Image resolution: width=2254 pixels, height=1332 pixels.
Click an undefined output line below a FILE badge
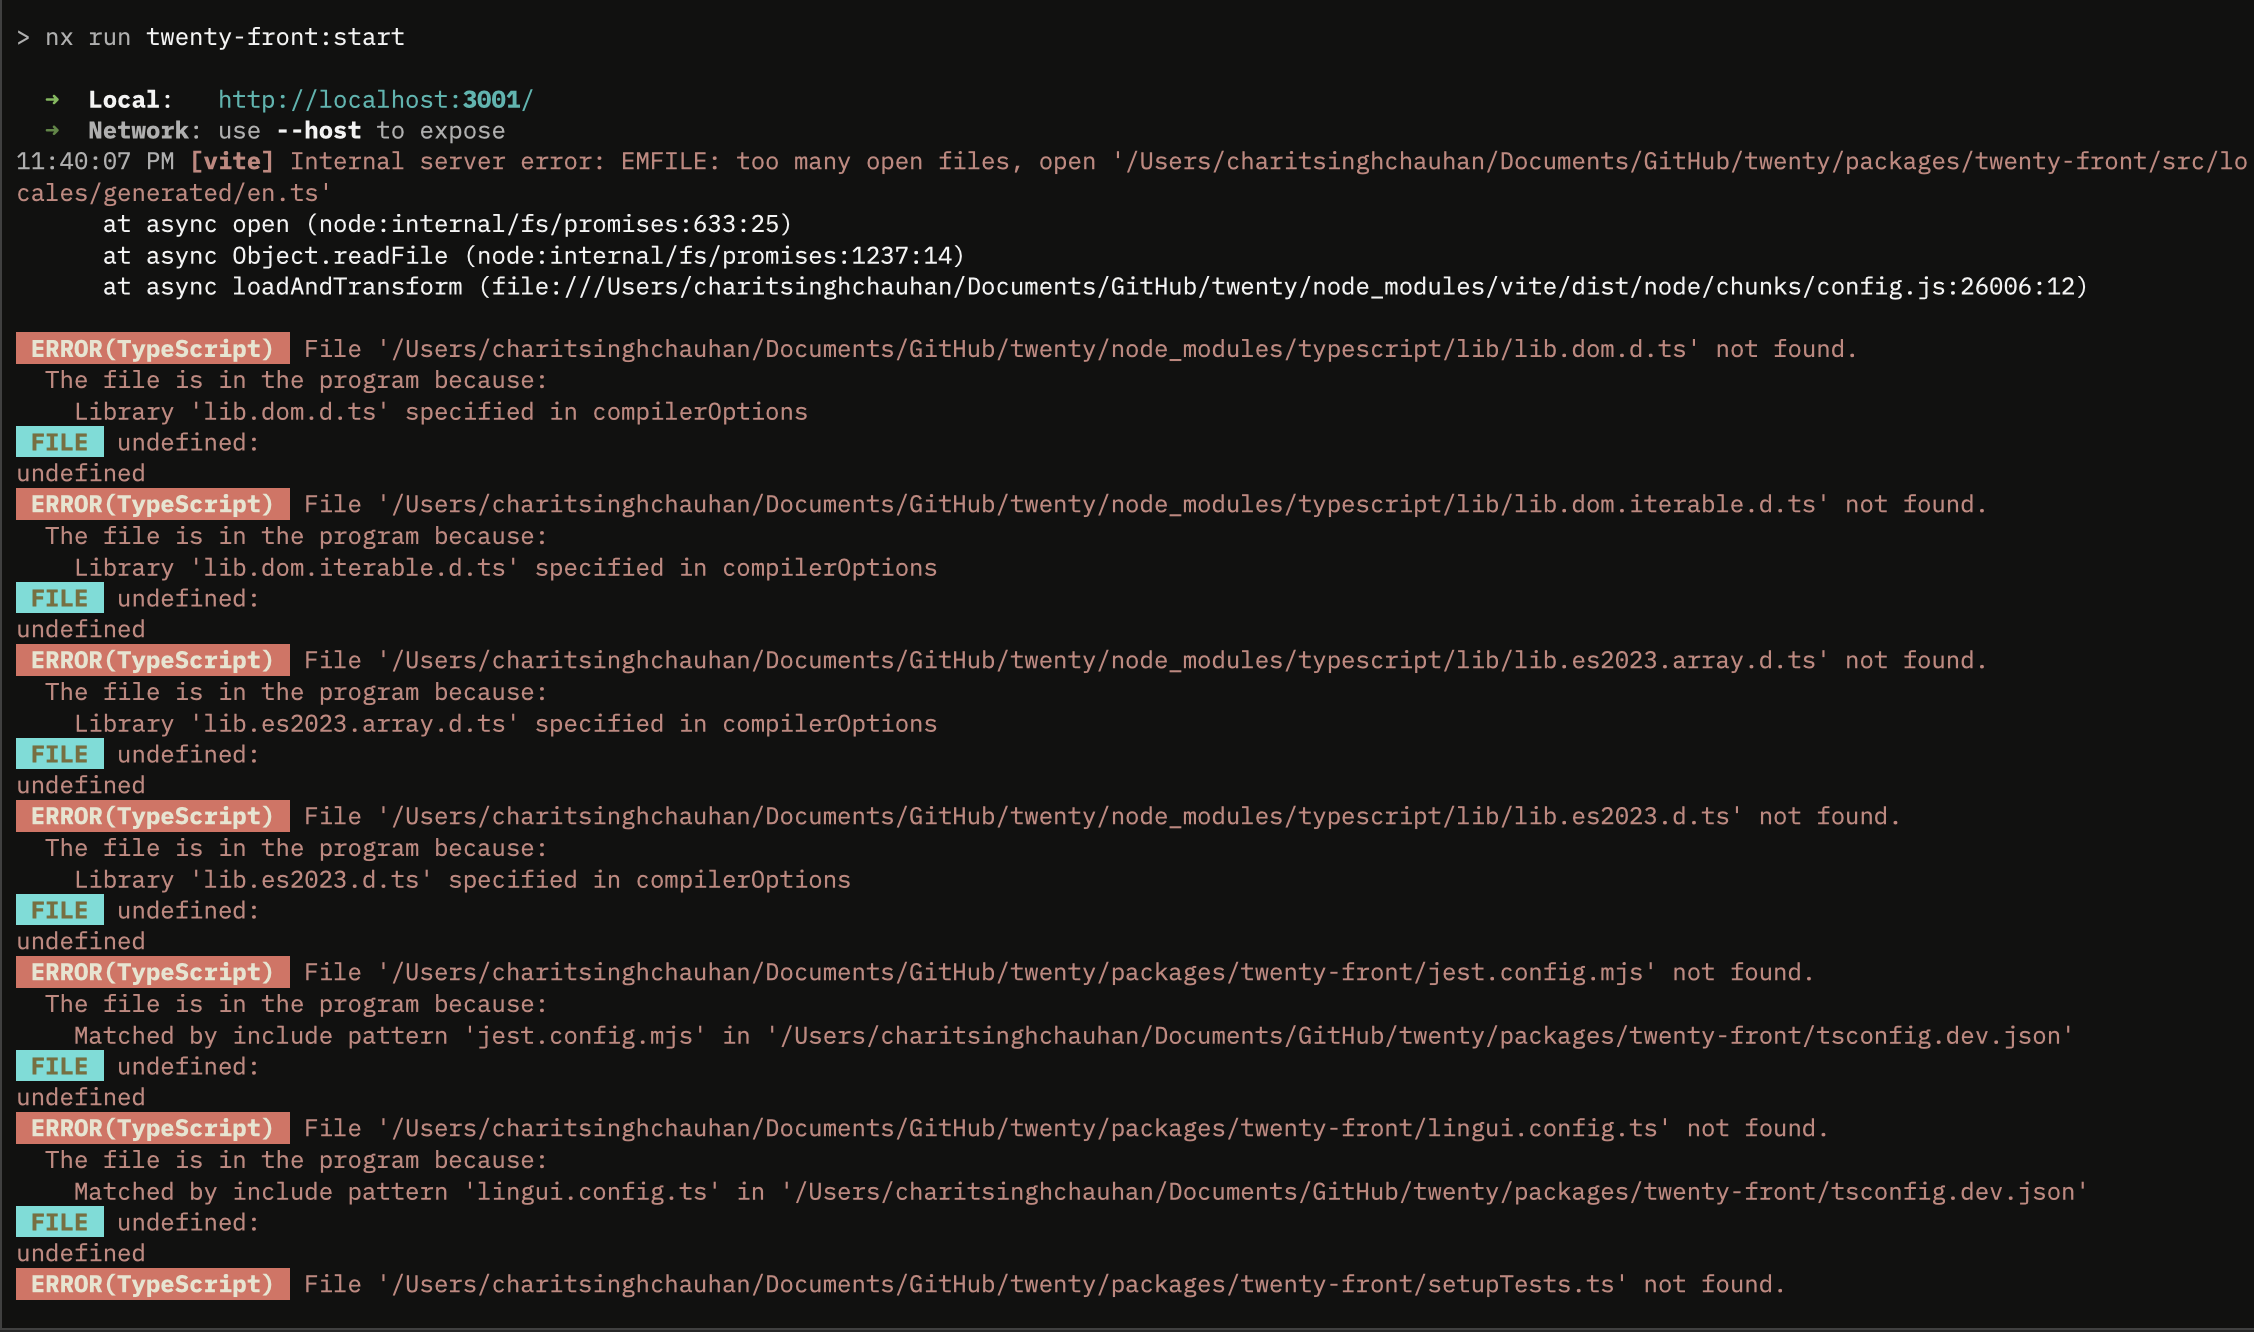78,472
